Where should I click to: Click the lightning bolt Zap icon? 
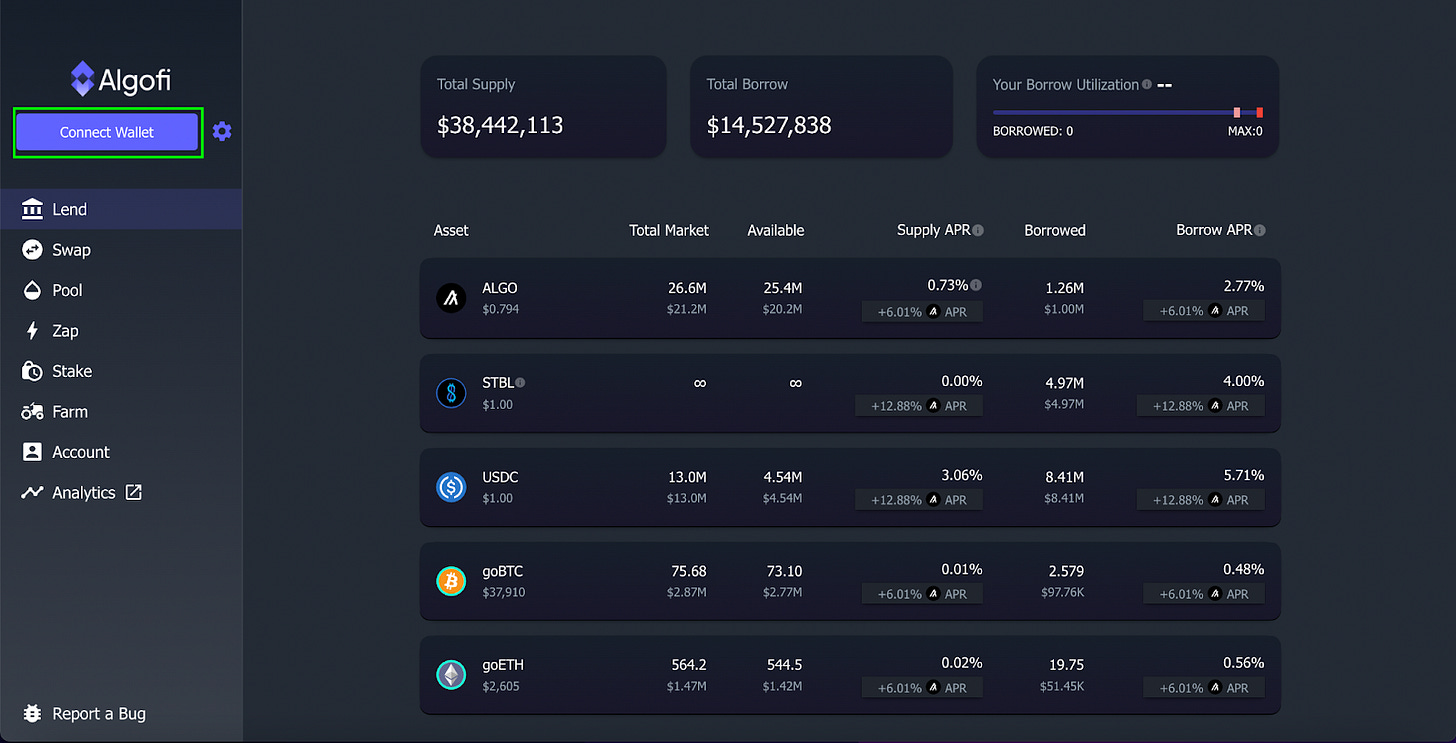coord(32,331)
